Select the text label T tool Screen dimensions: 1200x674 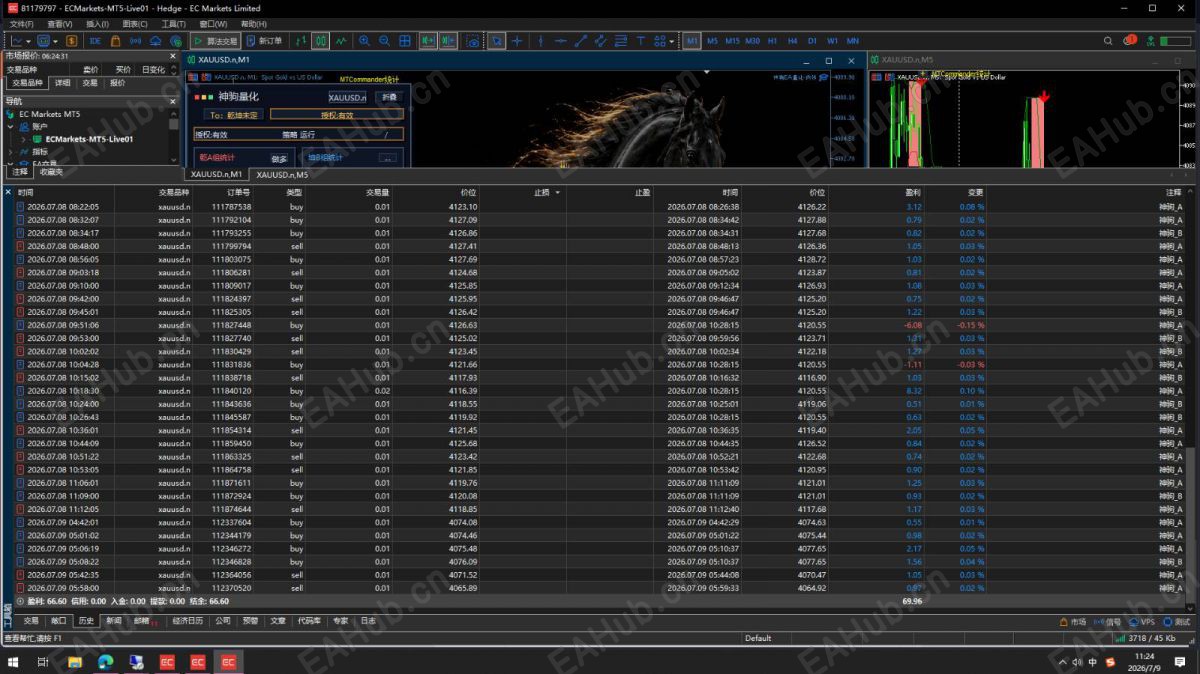point(641,41)
